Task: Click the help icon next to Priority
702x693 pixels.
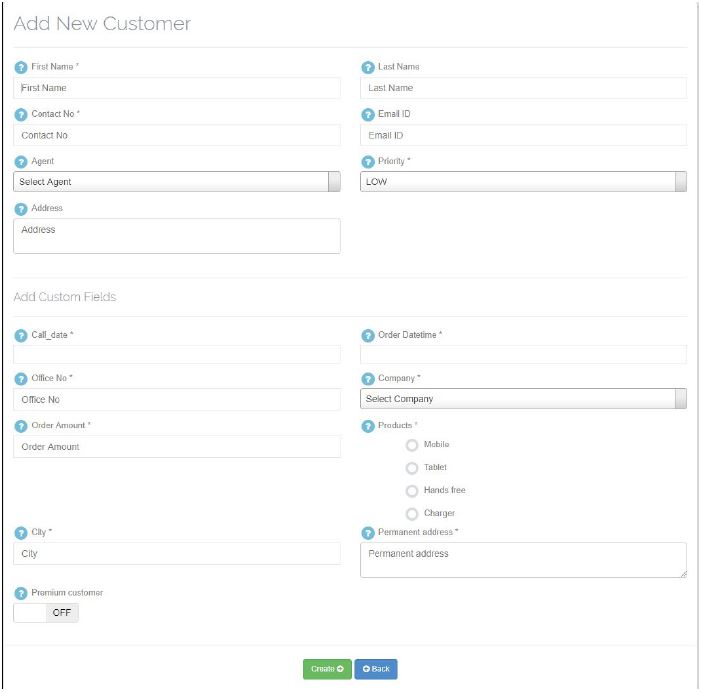Action: (367, 161)
